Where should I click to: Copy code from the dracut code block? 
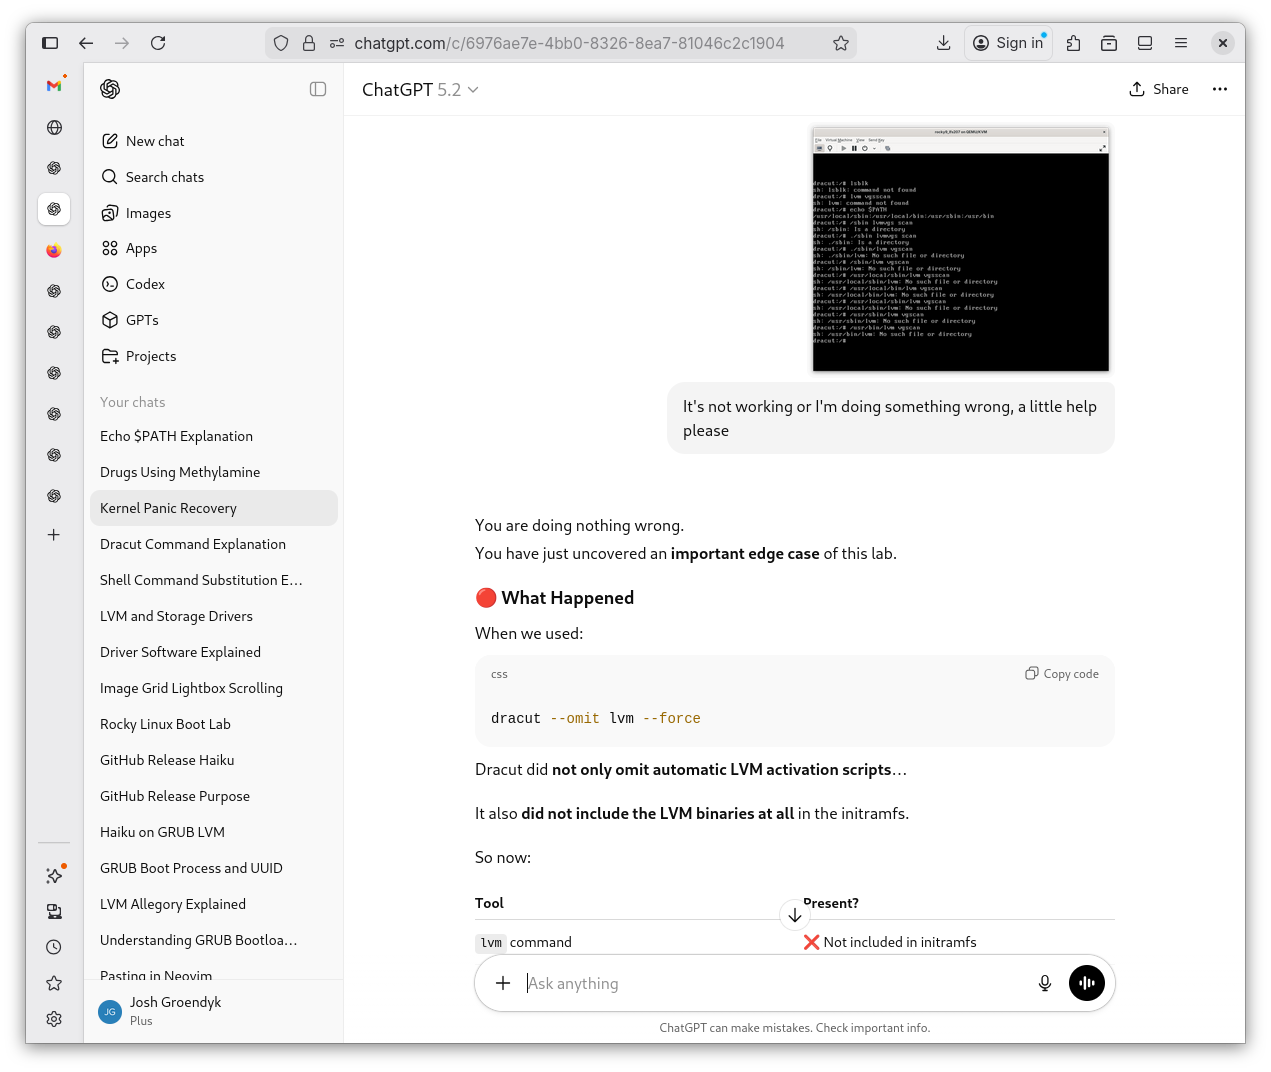[1062, 674]
